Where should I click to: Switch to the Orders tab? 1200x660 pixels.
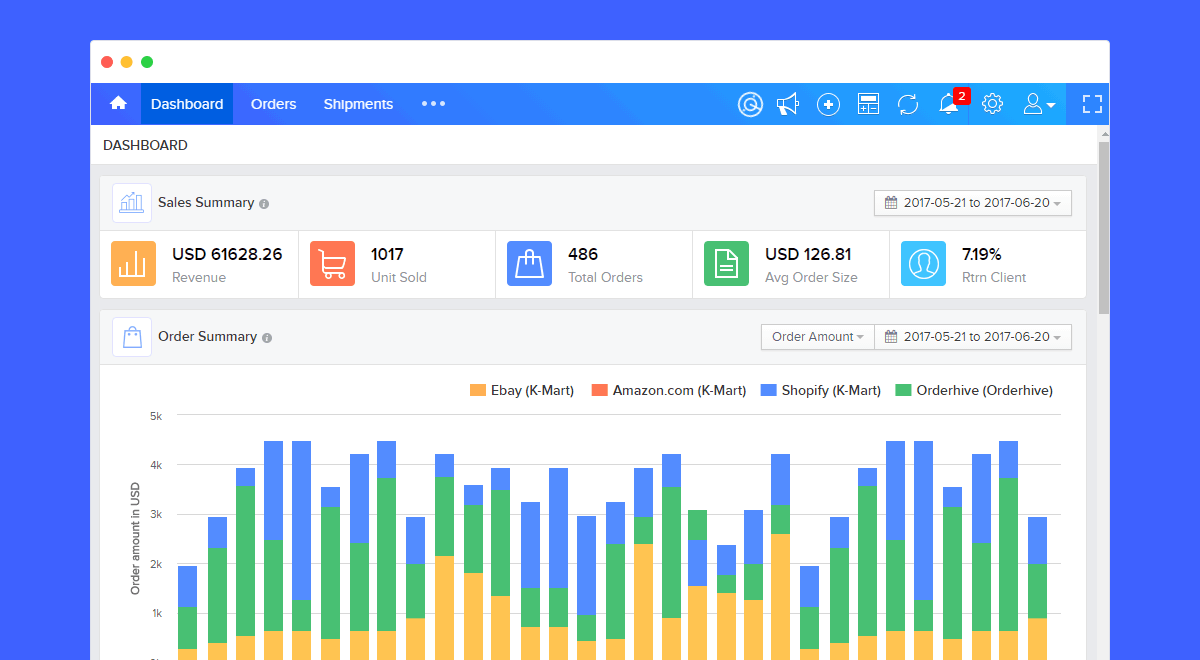click(273, 104)
